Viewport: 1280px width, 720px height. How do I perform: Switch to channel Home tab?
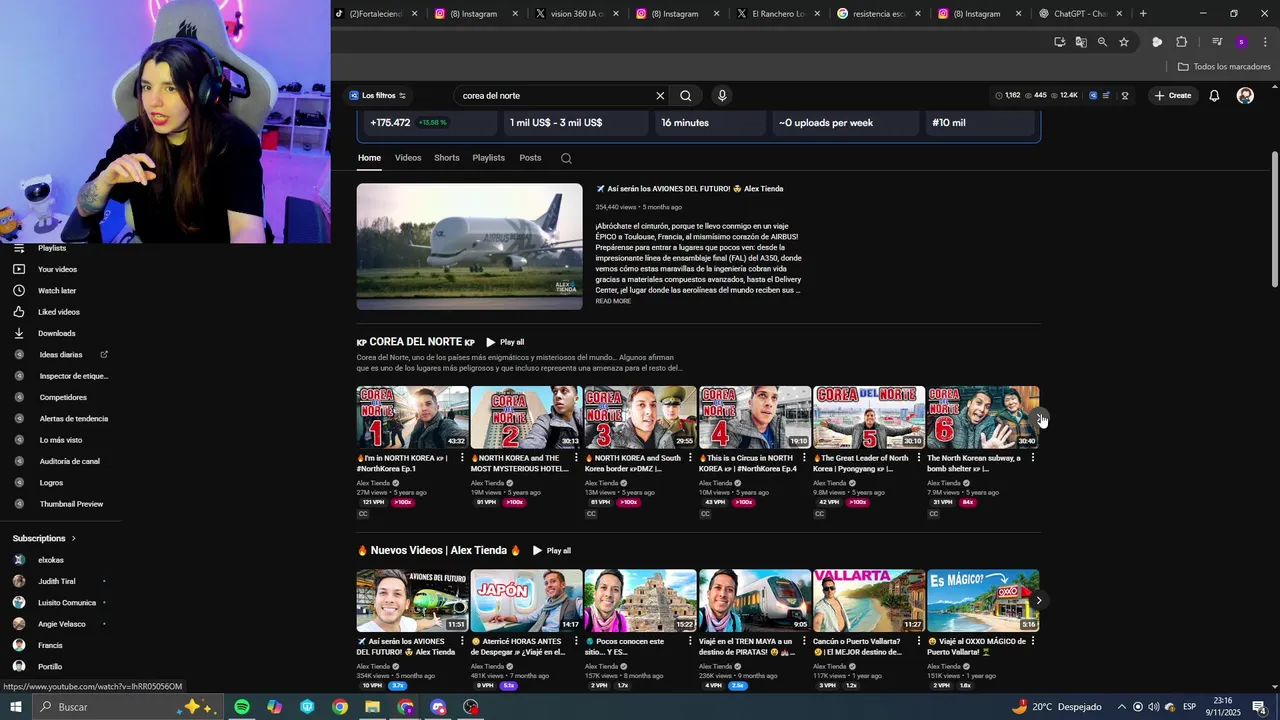(x=369, y=158)
